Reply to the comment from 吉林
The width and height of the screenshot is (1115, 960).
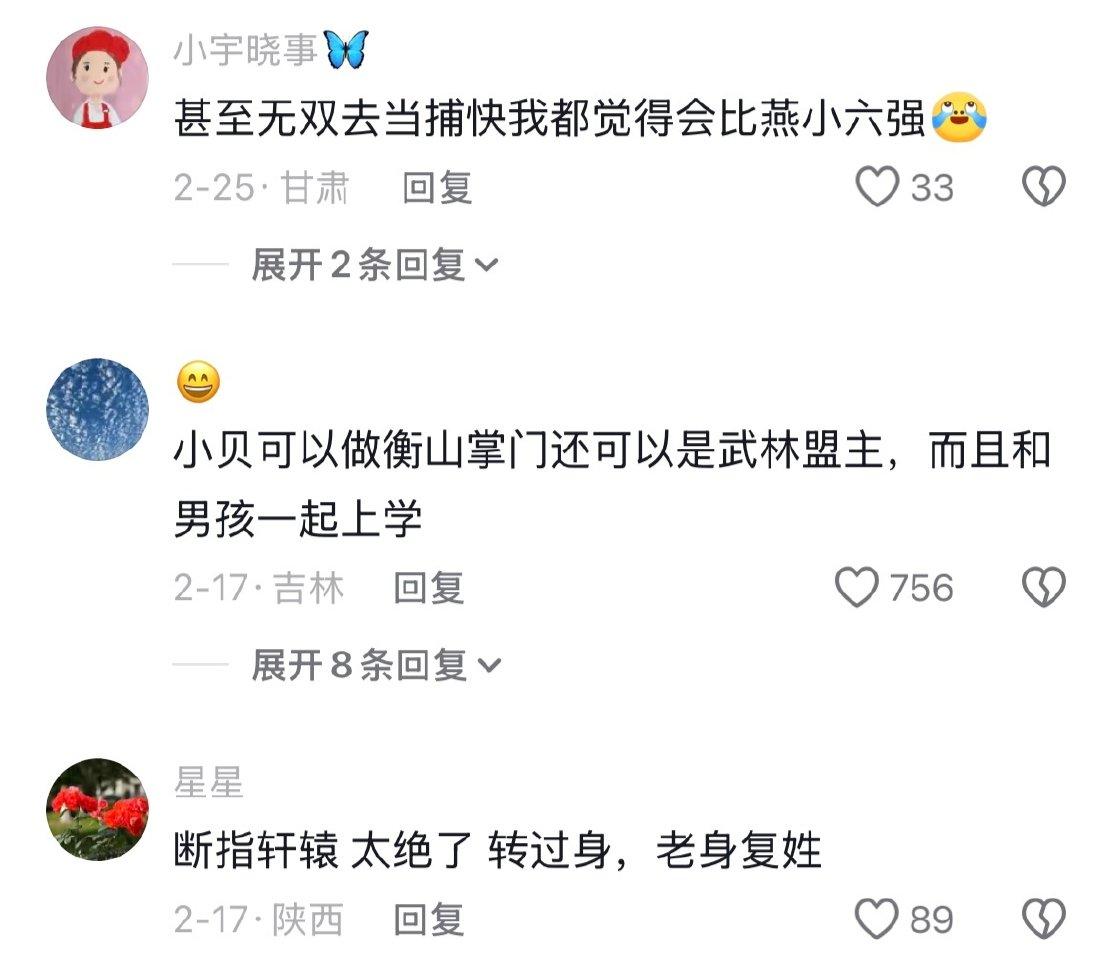429,588
